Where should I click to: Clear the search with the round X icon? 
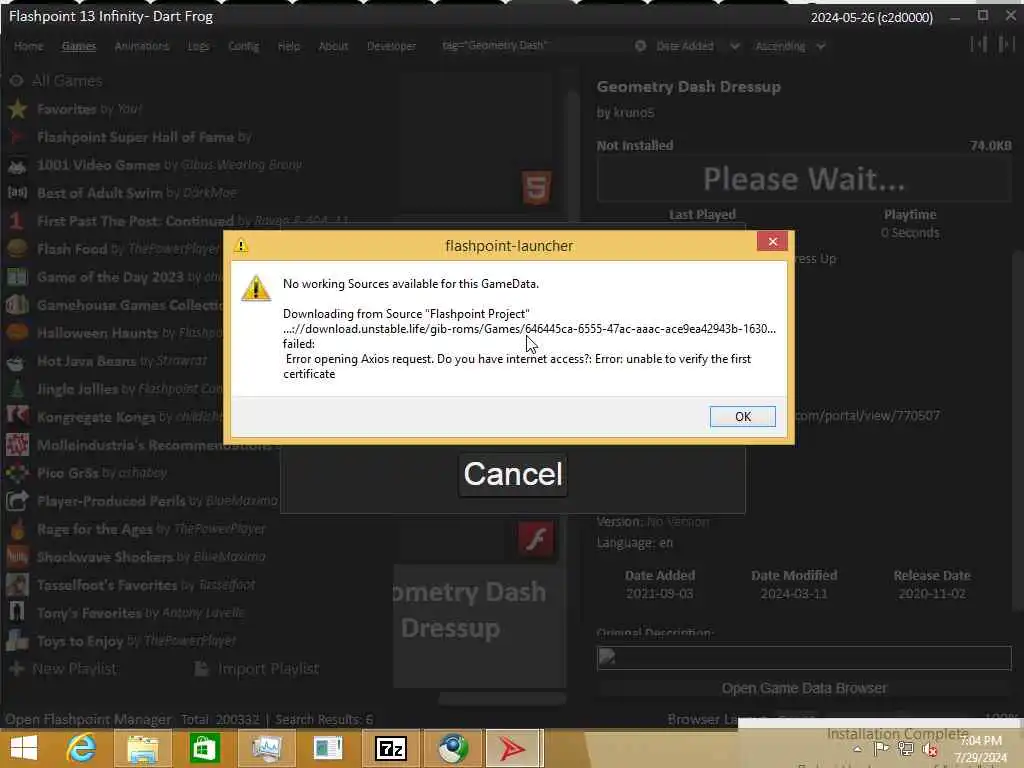[641, 46]
